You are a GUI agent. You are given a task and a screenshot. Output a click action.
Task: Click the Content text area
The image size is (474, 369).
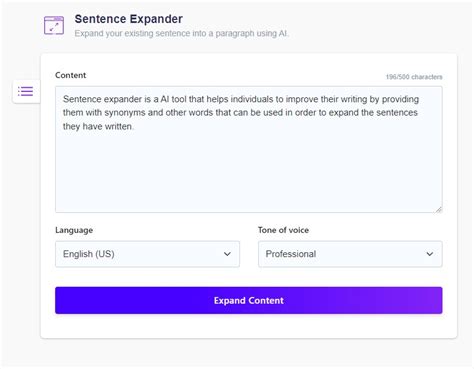(249, 149)
